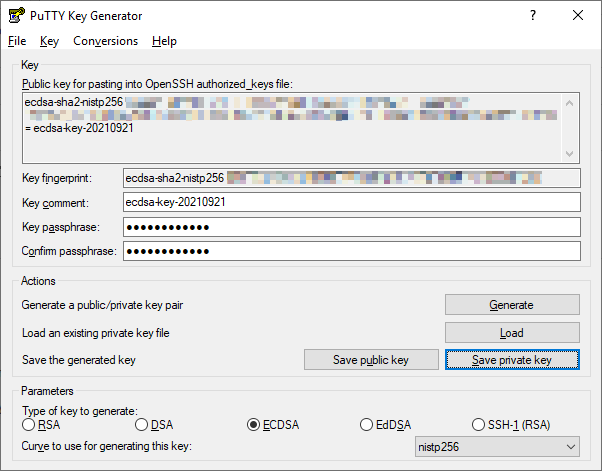This screenshot has height=471, width=602.
Task: Open the Key menu
Action: coord(50,41)
